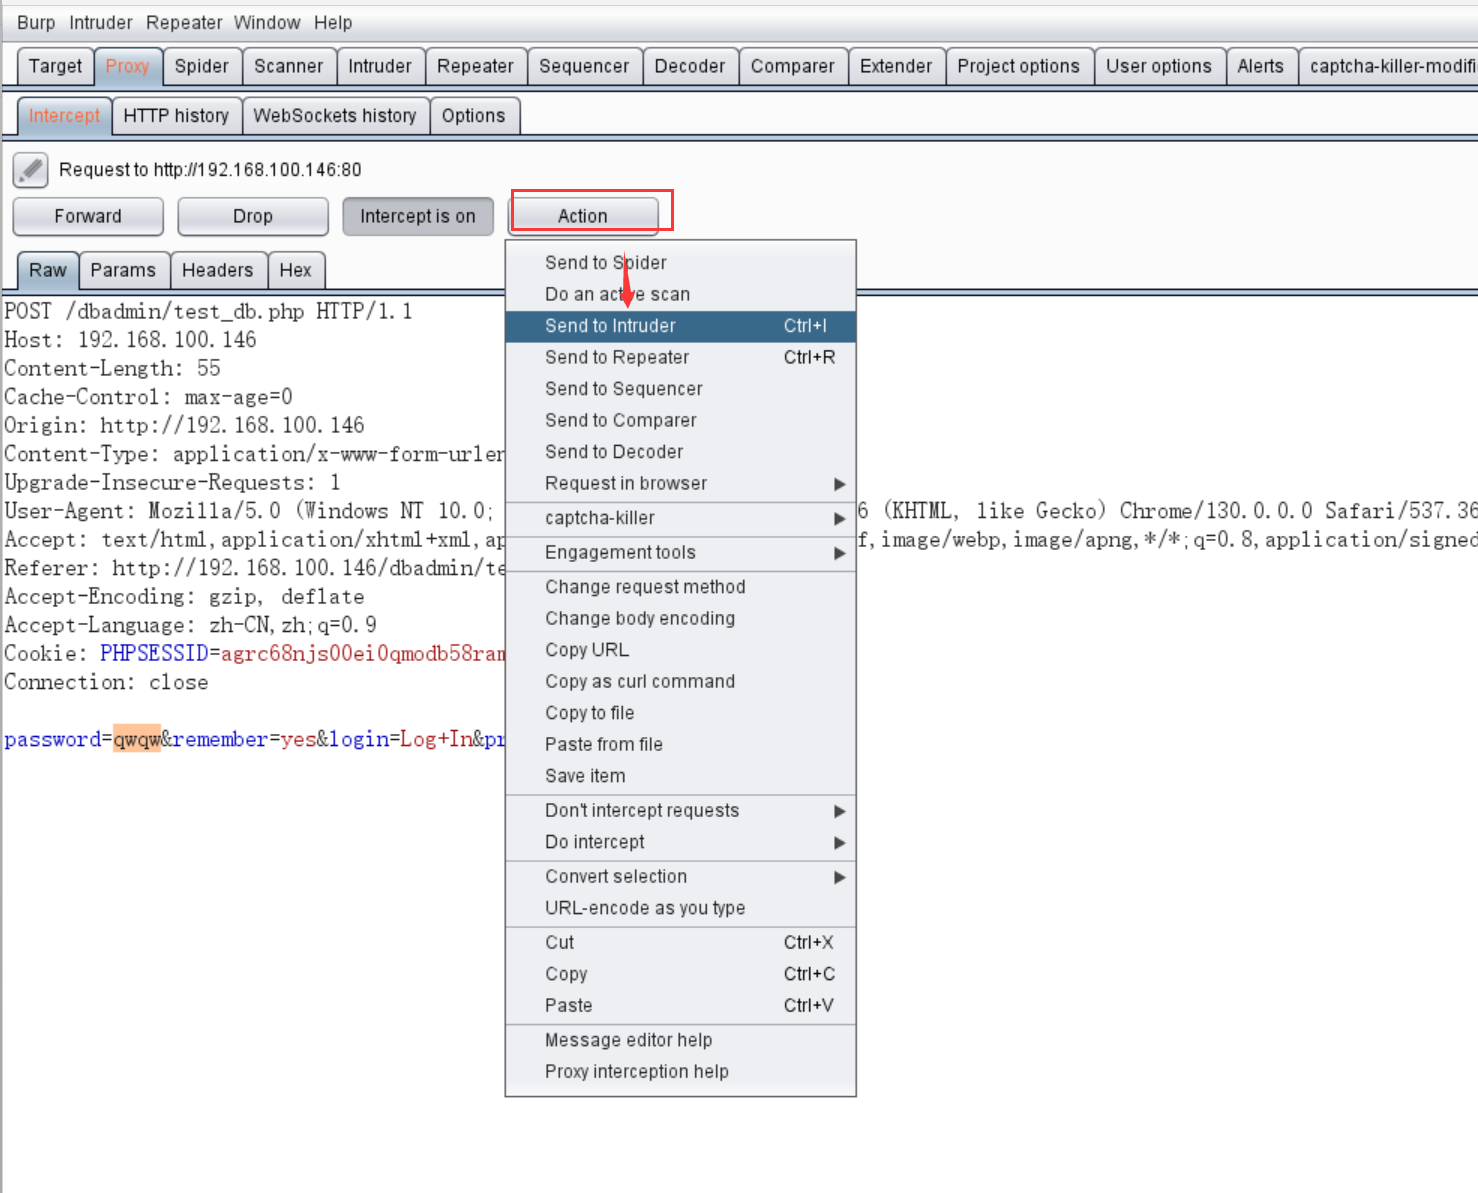Switch to the Intruder main tab
Viewport: 1478px width, 1193px height.
[x=380, y=66]
